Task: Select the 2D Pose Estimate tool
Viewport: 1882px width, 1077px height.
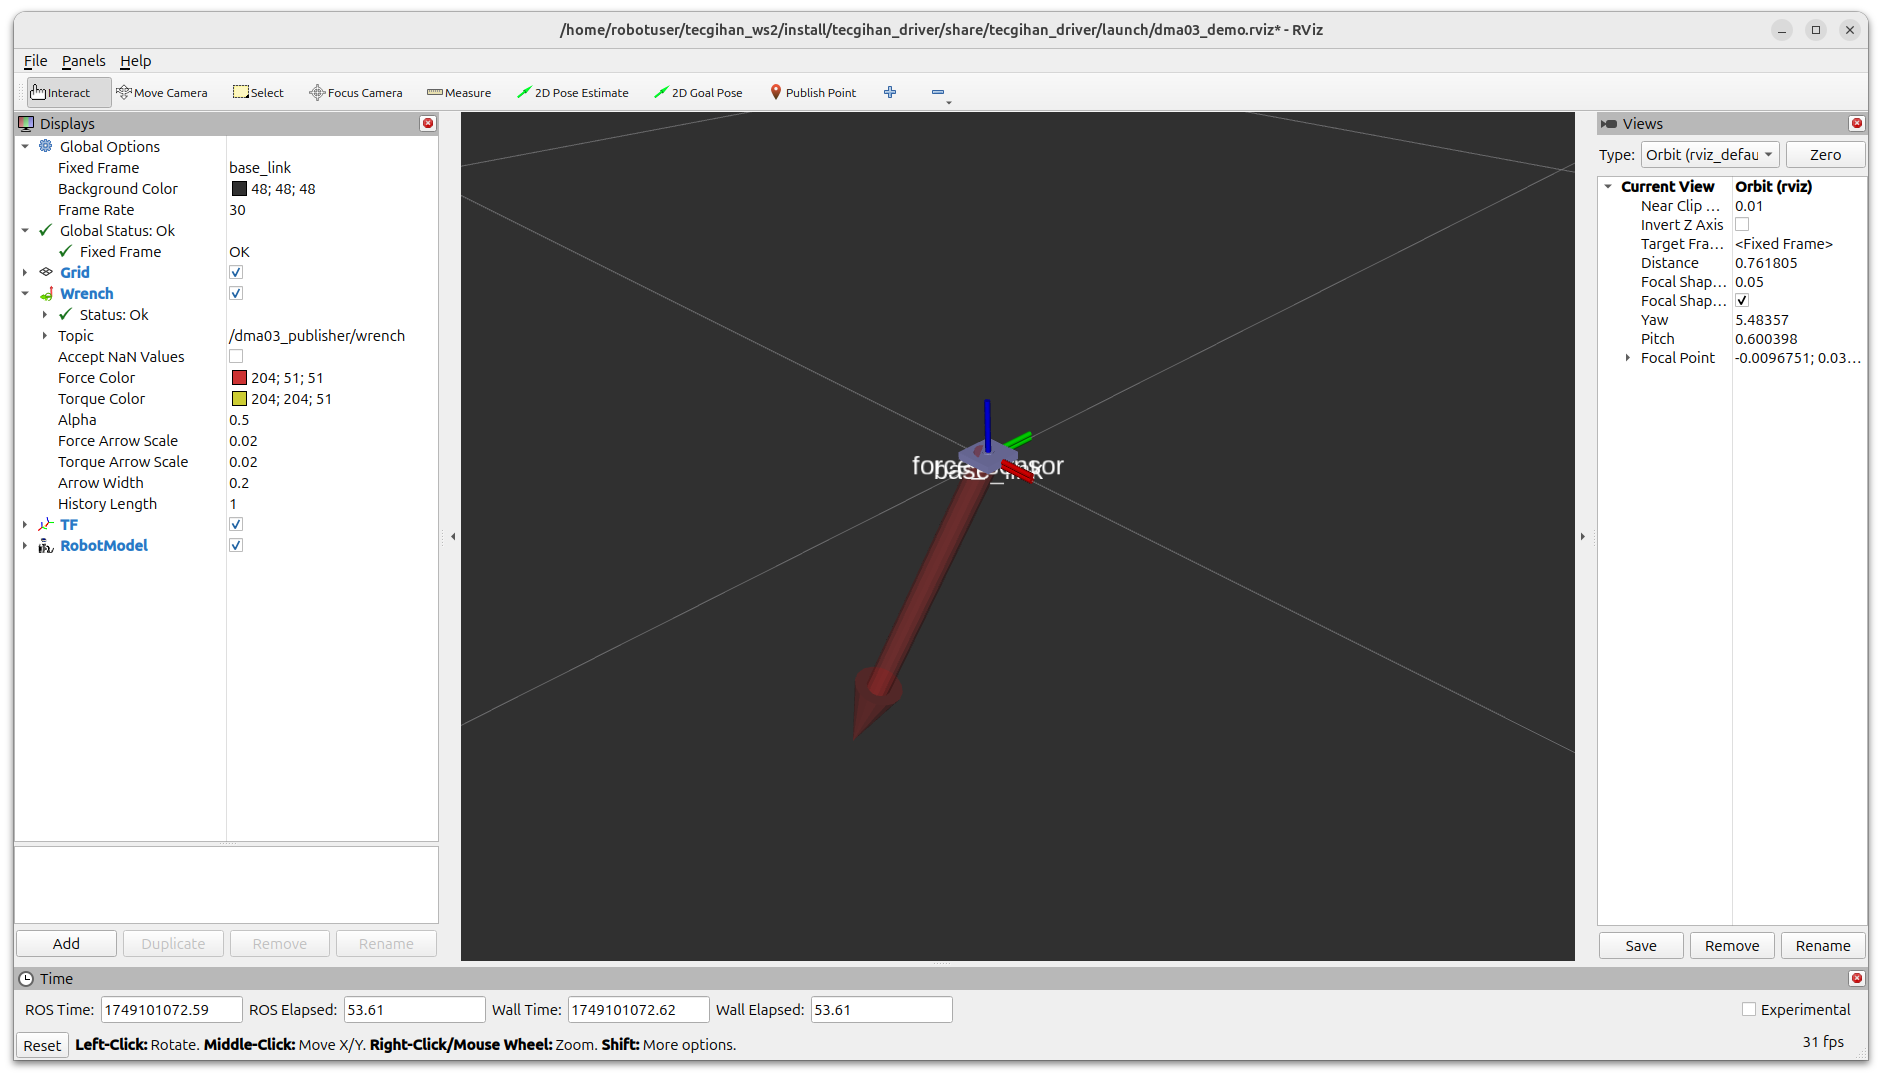Action: pyautogui.click(x=573, y=92)
